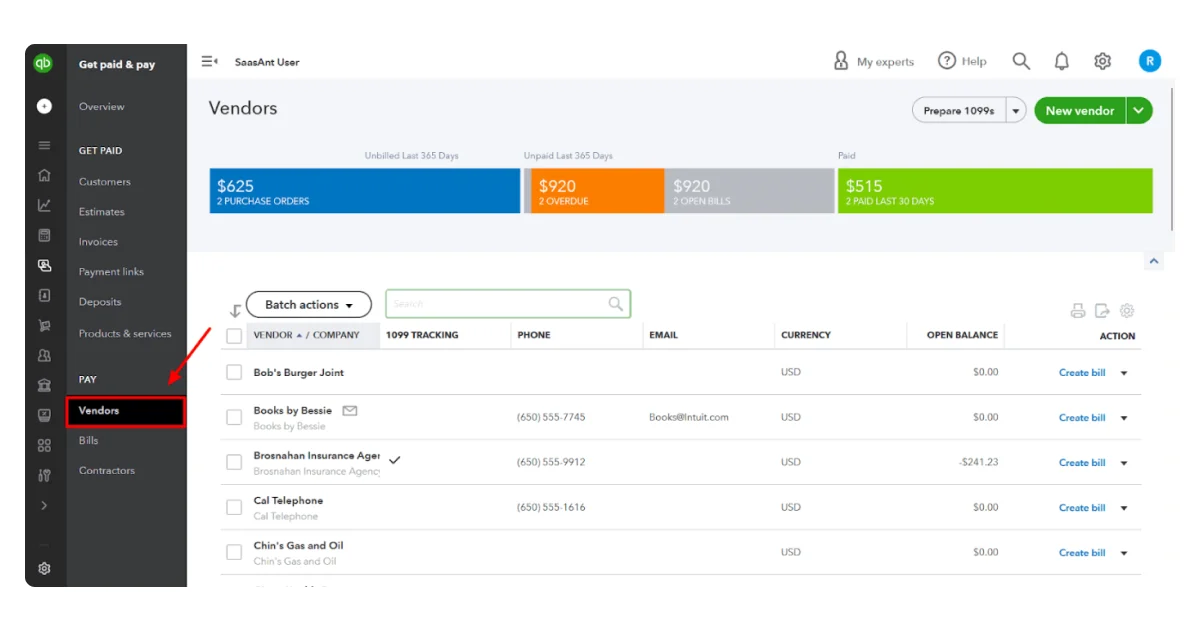The height and width of the screenshot is (630, 1200).
Task: Filter by gray $920 open bills bar
Action: click(x=749, y=191)
